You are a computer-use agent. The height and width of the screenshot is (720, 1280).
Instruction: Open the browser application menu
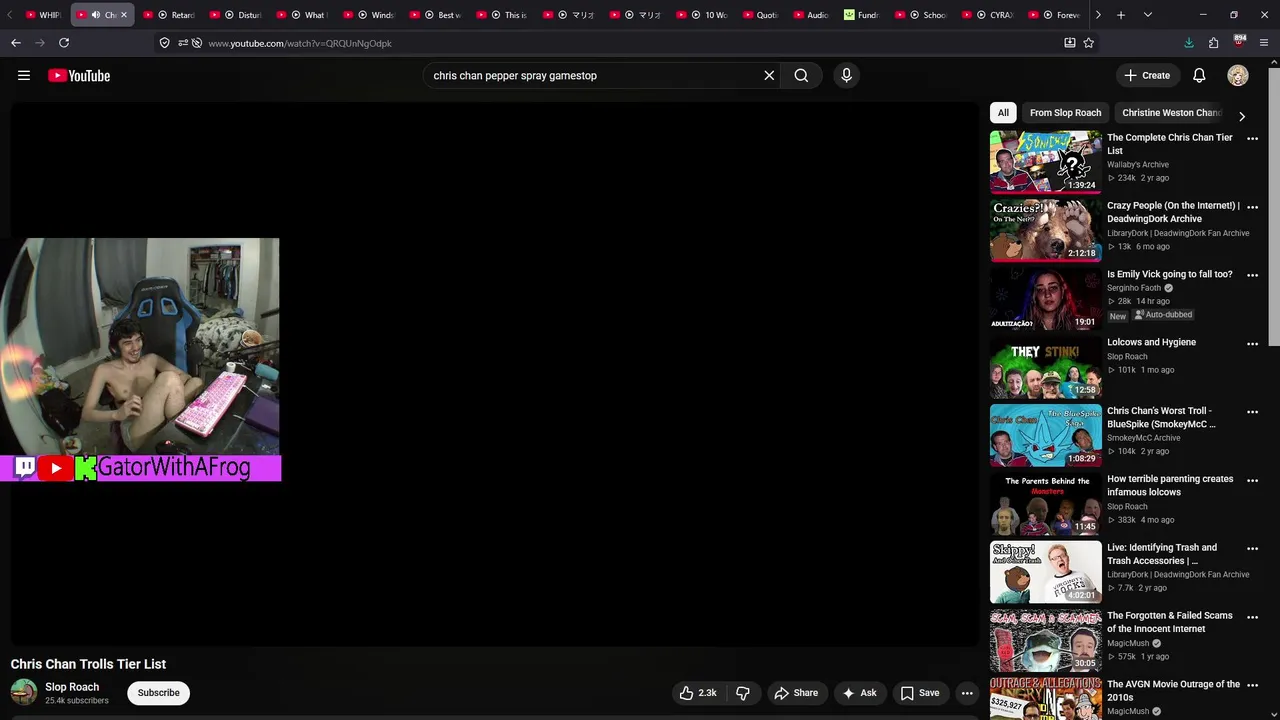pos(1264,43)
